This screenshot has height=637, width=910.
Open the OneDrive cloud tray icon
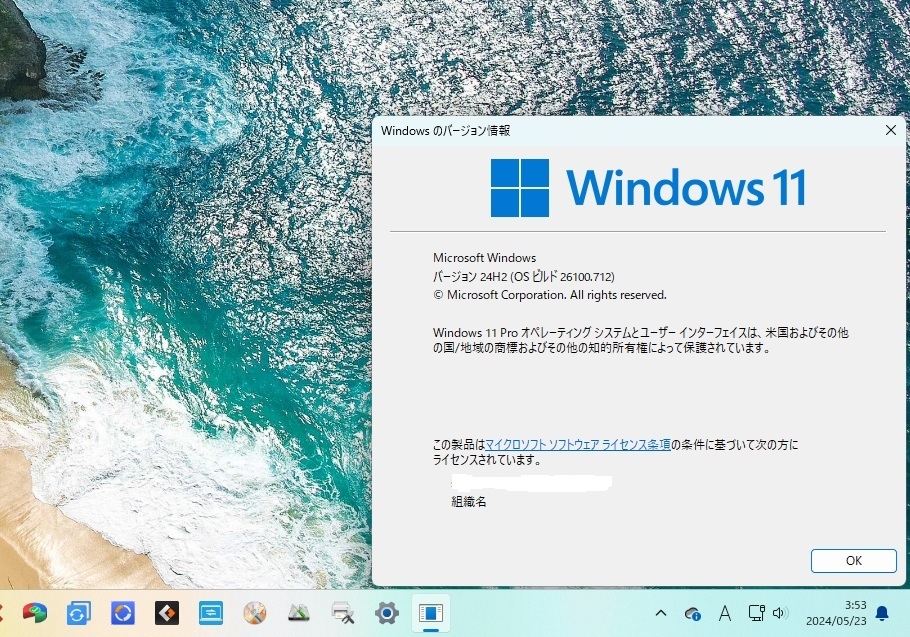pyautogui.click(x=692, y=613)
